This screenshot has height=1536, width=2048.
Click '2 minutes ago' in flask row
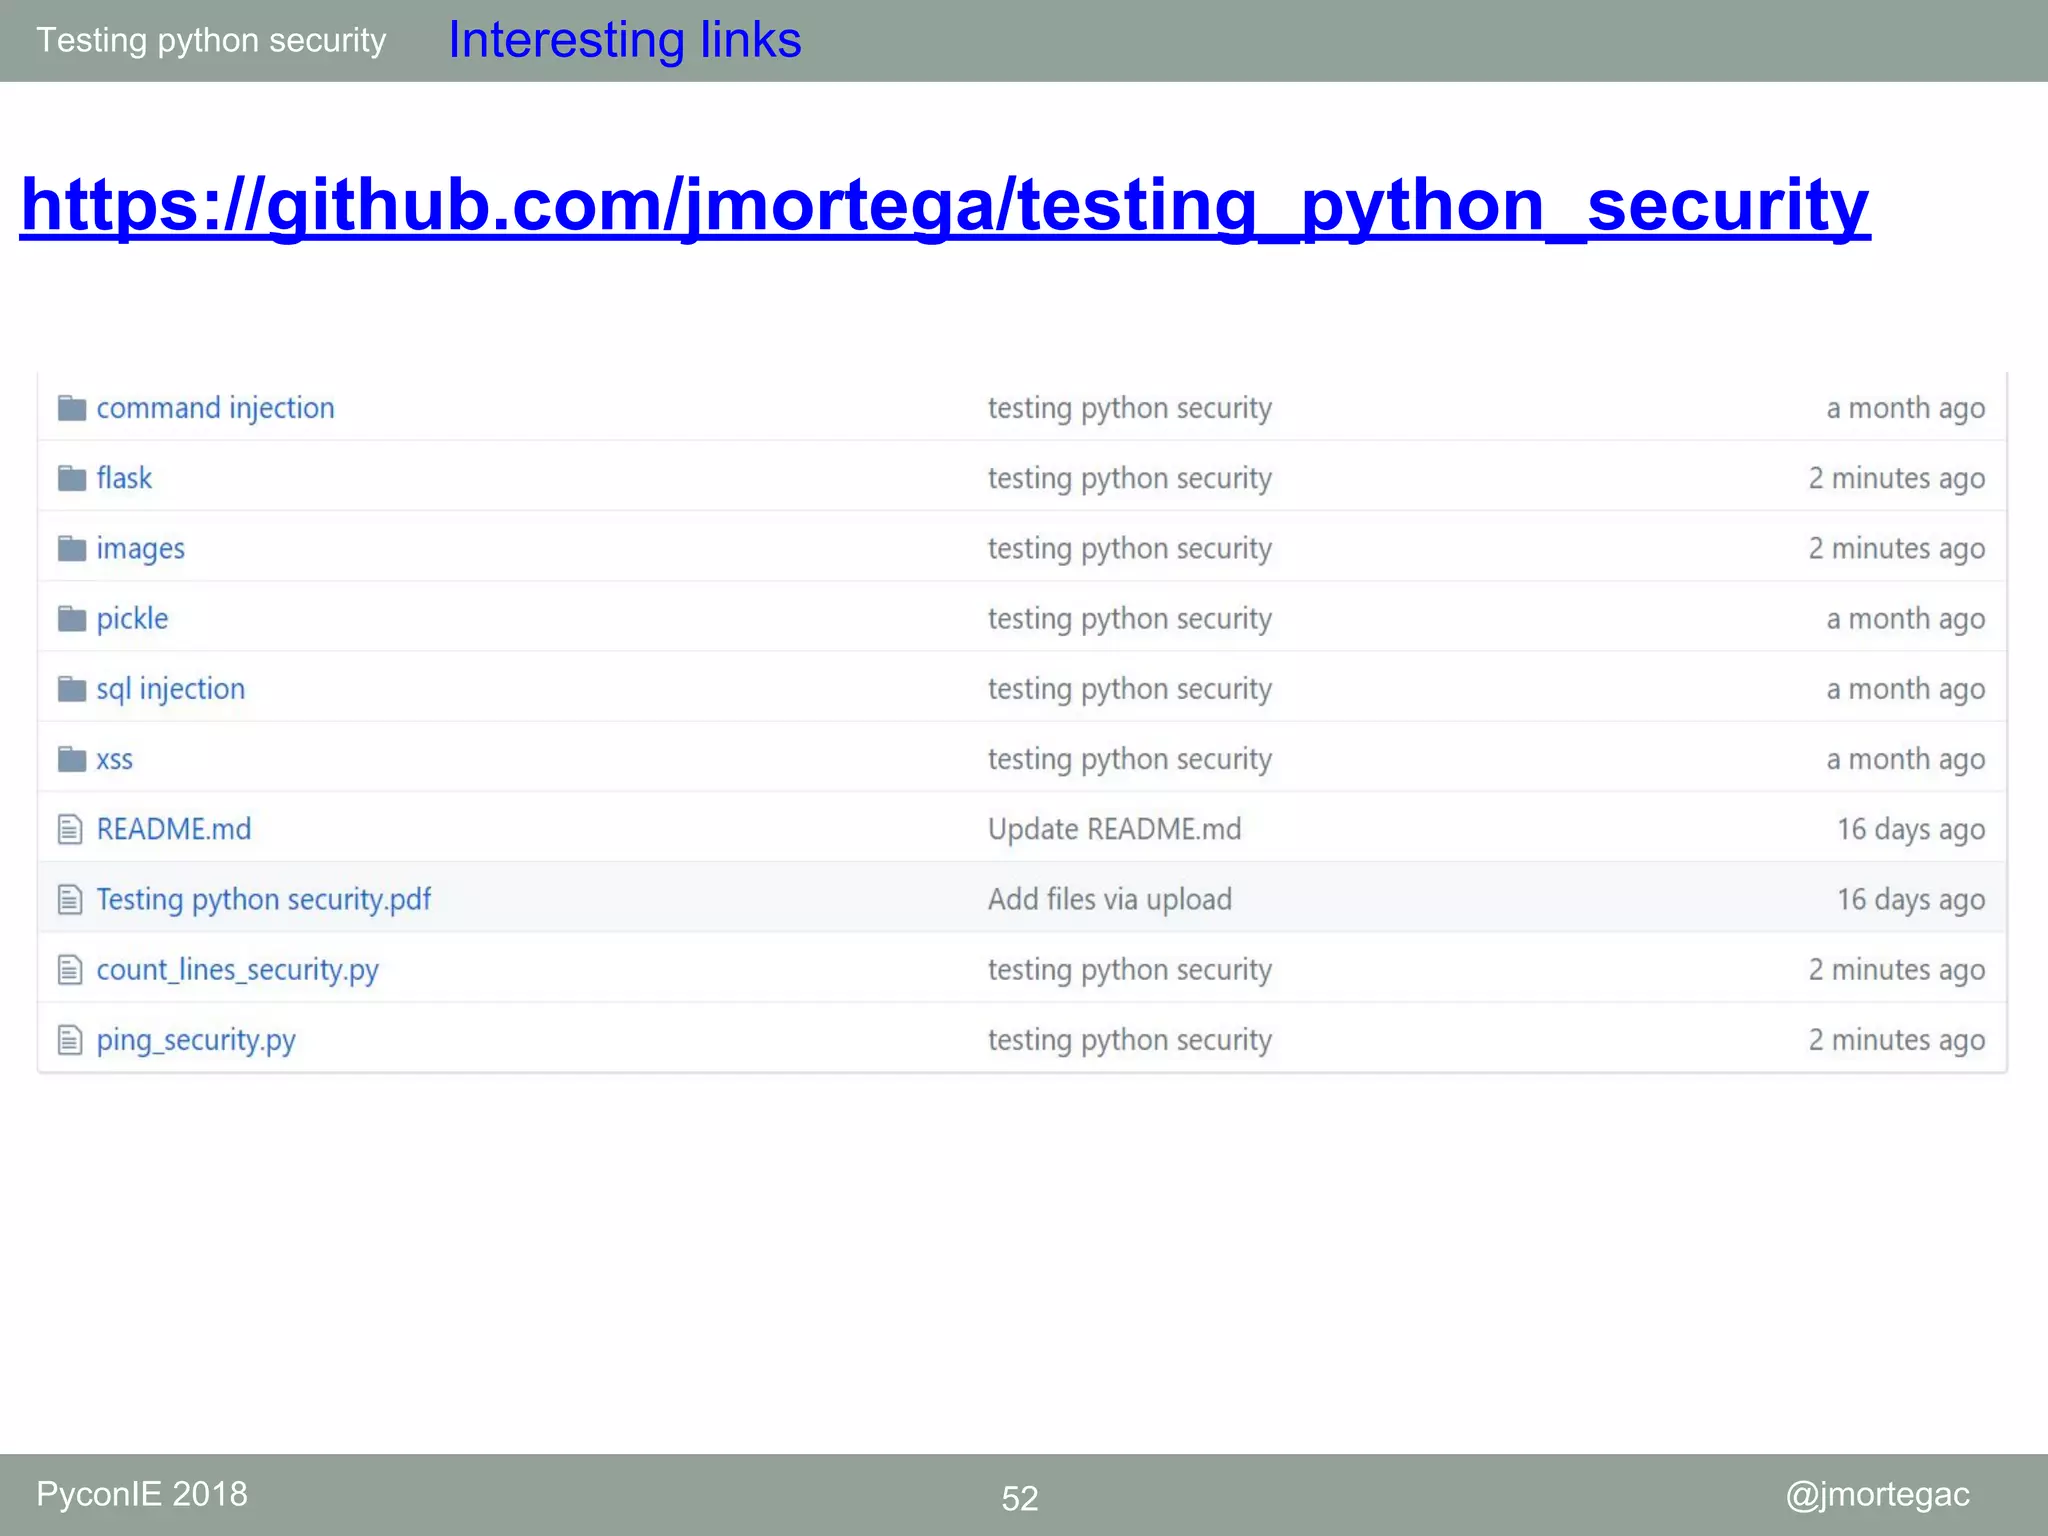coord(1896,478)
